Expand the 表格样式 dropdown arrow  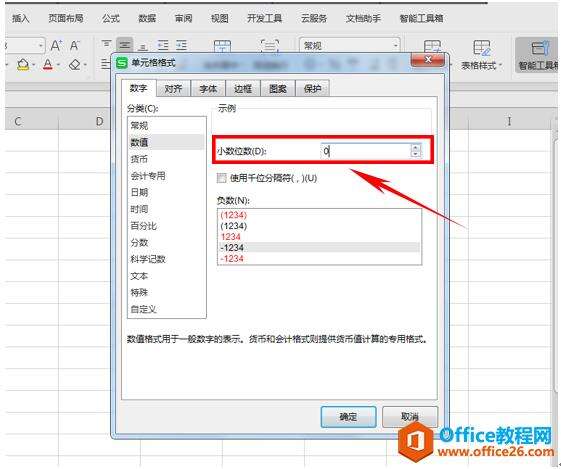click(501, 65)
